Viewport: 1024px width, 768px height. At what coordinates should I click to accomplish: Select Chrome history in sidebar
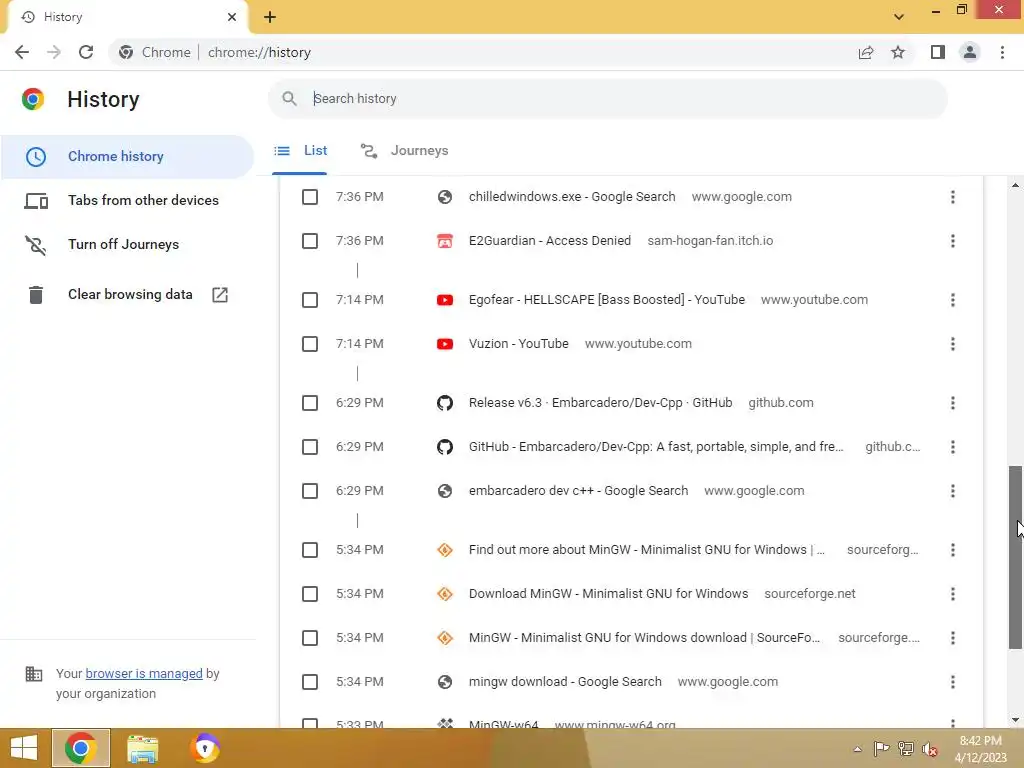point(127,157)
